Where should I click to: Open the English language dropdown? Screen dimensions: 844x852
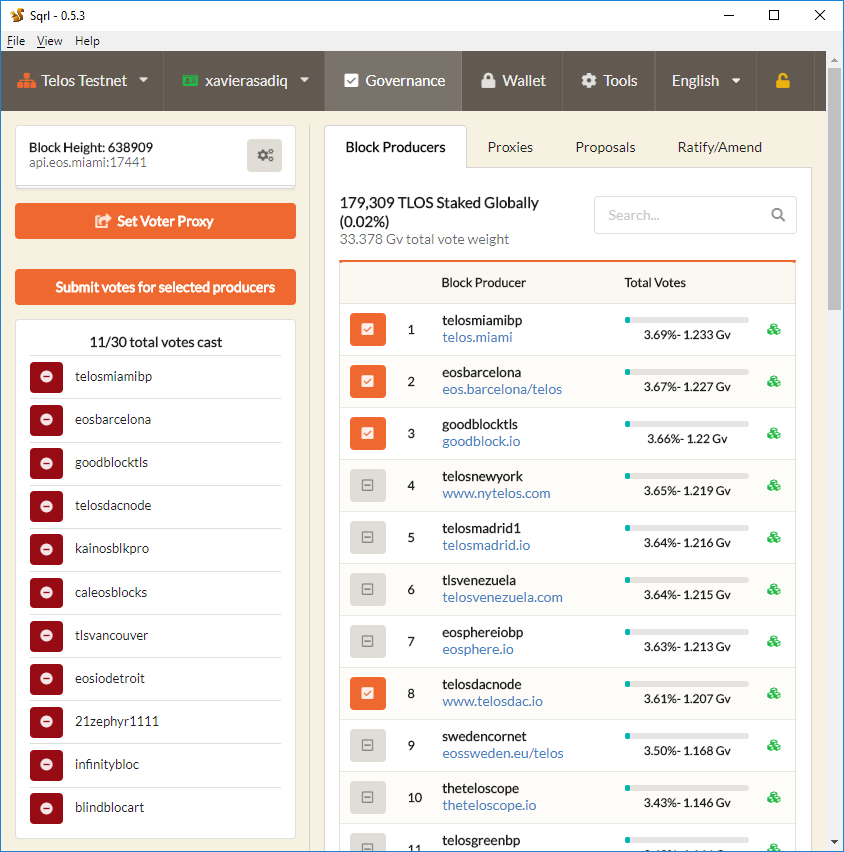[x=705, y=81]
